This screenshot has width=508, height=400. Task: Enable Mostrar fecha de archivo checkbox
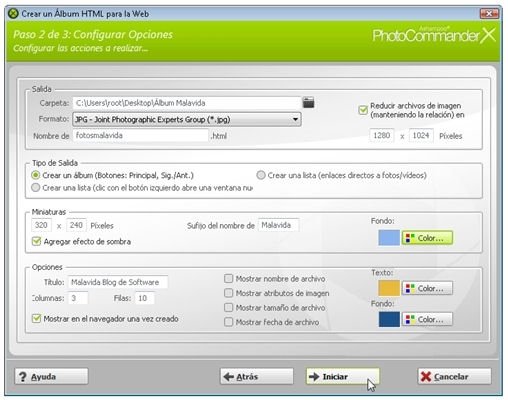pos(229,322)
